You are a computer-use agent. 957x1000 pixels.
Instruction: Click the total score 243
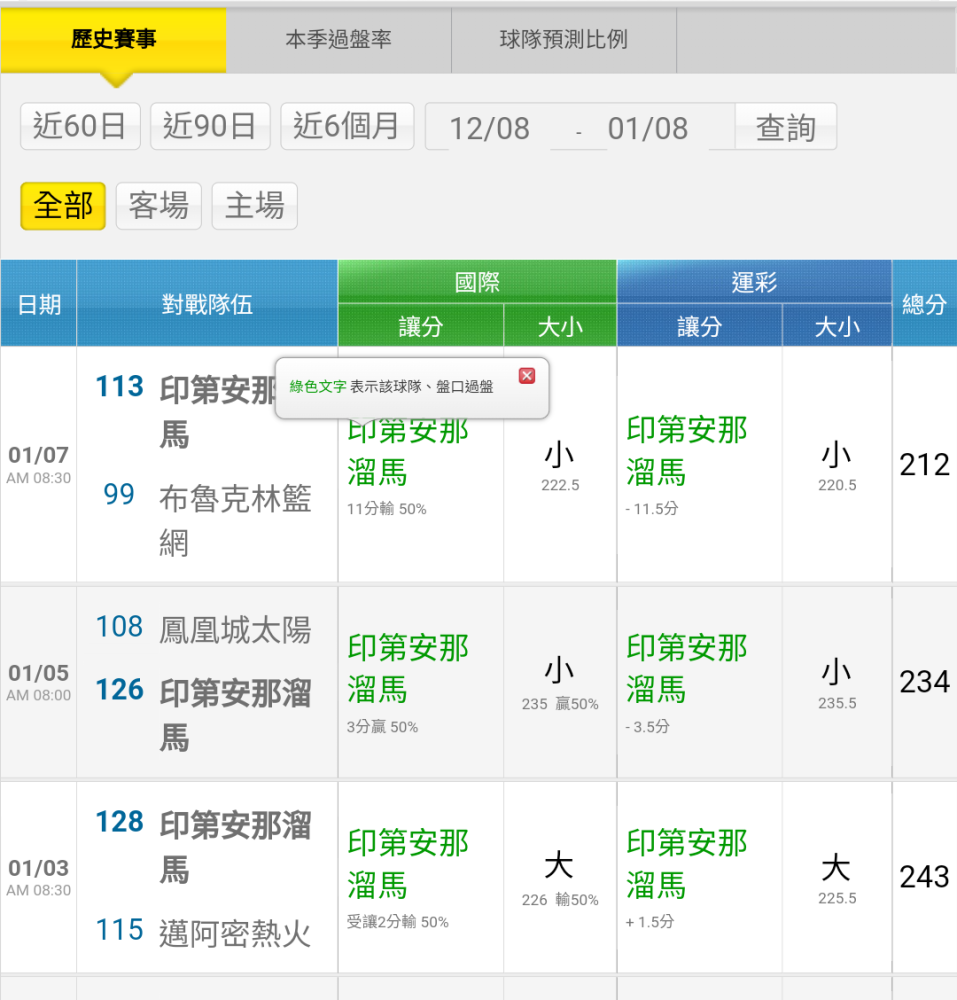[x=924, y=877]
